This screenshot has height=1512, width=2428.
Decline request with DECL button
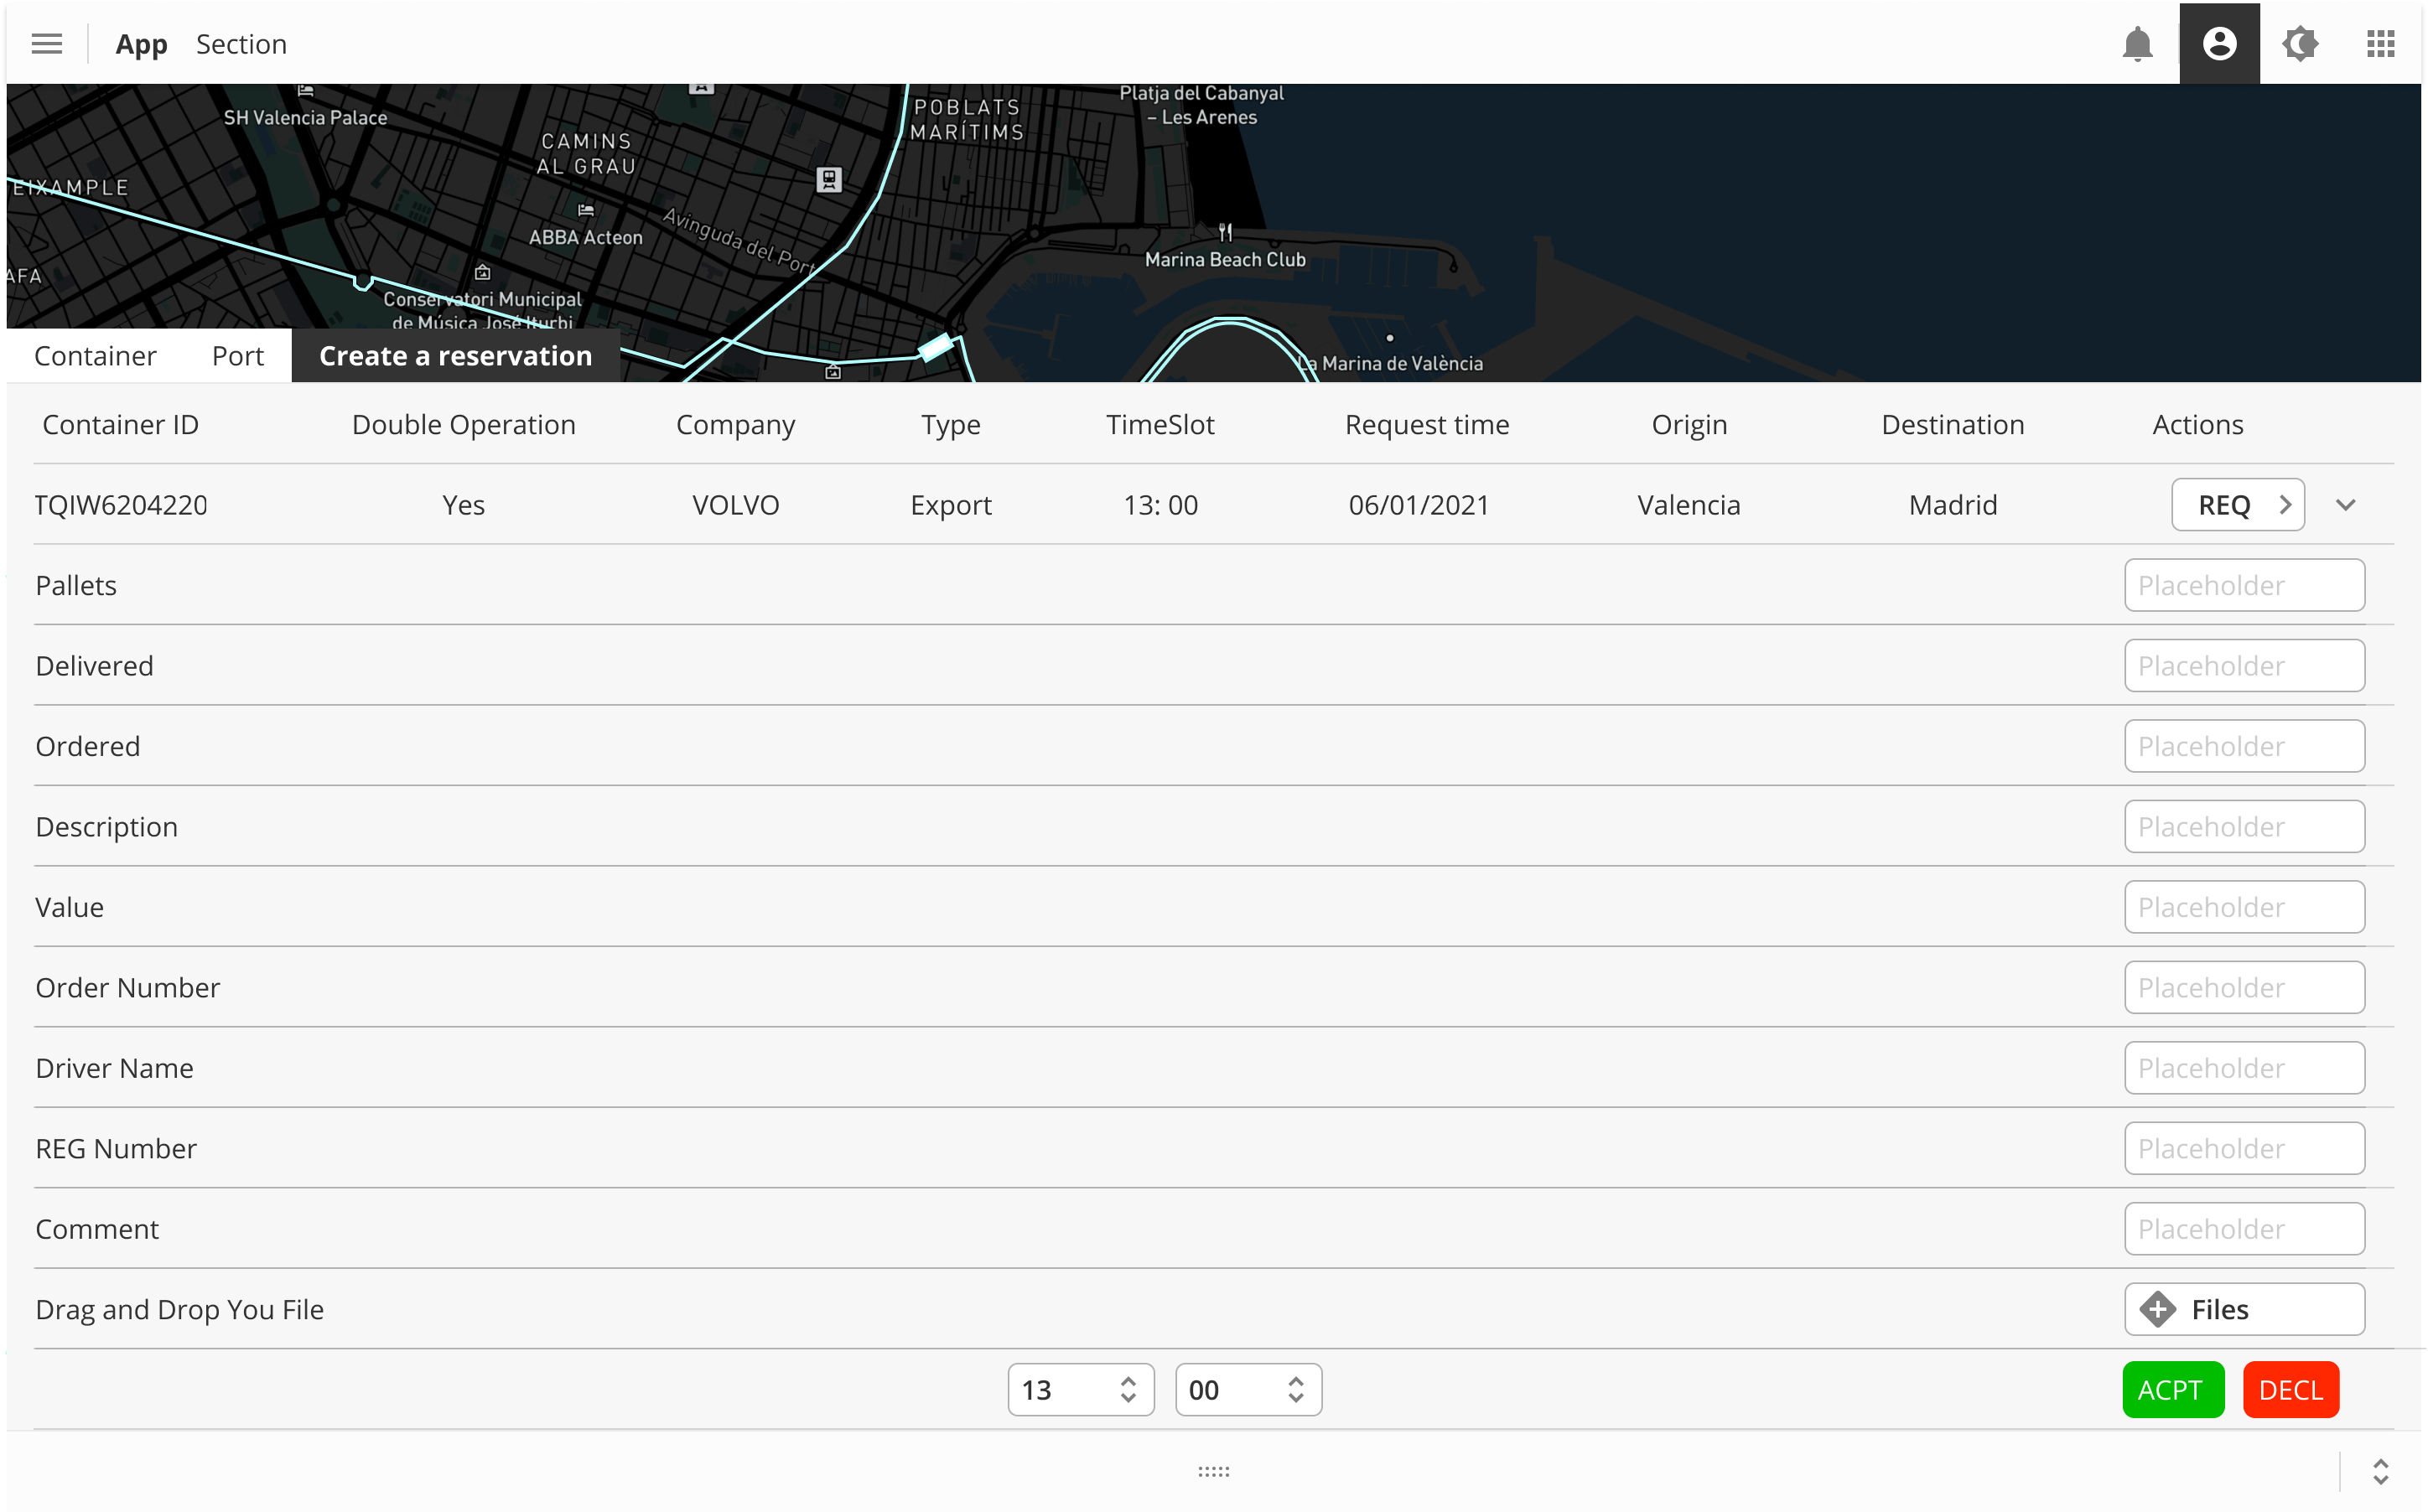click(x=2290, y=1389)
